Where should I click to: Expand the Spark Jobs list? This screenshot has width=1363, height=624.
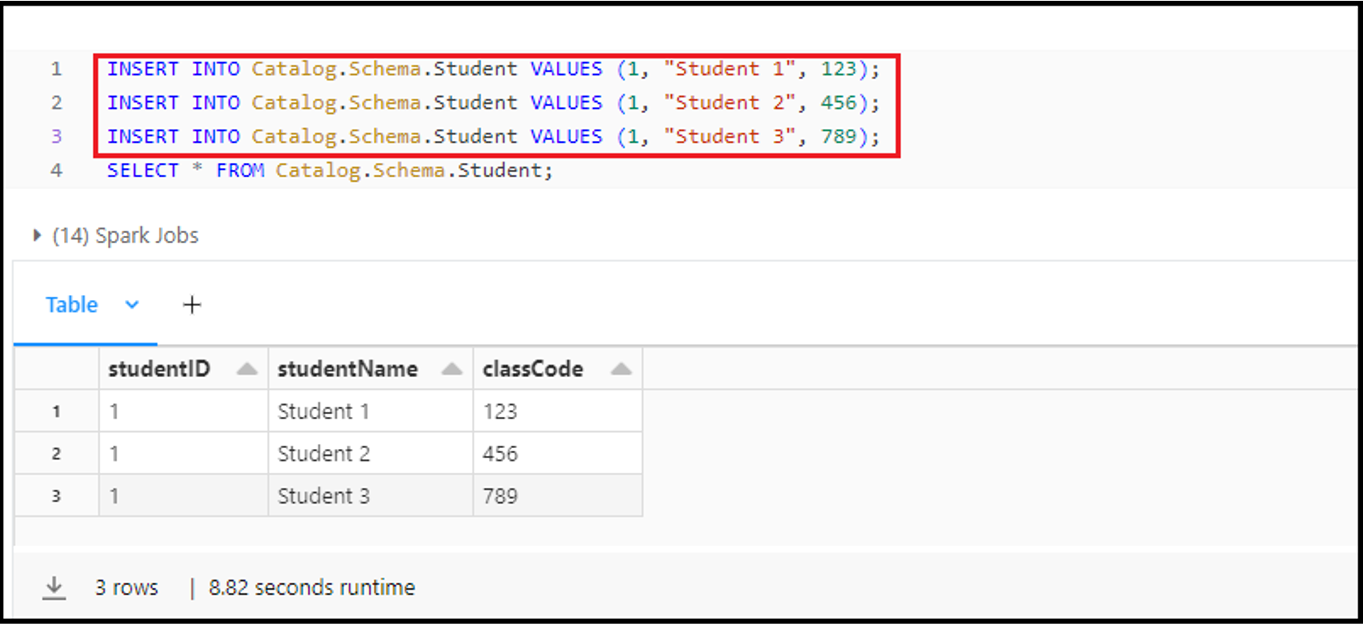pyautogui.click(x=37, y=236)
